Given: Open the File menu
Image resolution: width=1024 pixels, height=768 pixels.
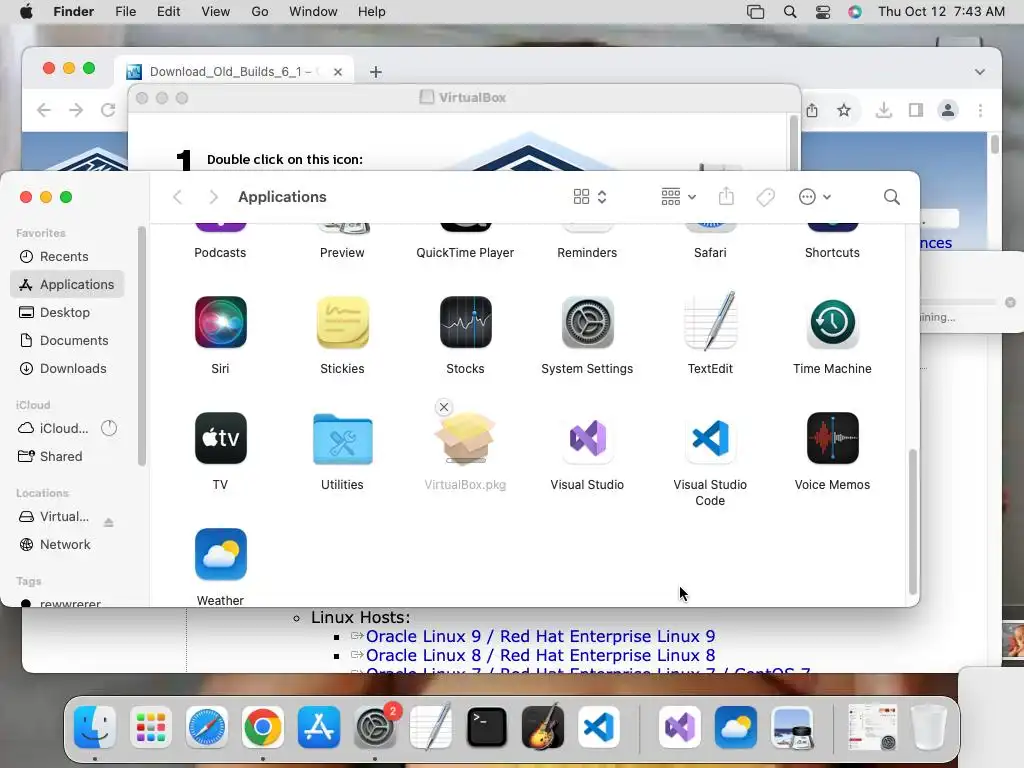Looking at the screenshot, I should 125,11.
